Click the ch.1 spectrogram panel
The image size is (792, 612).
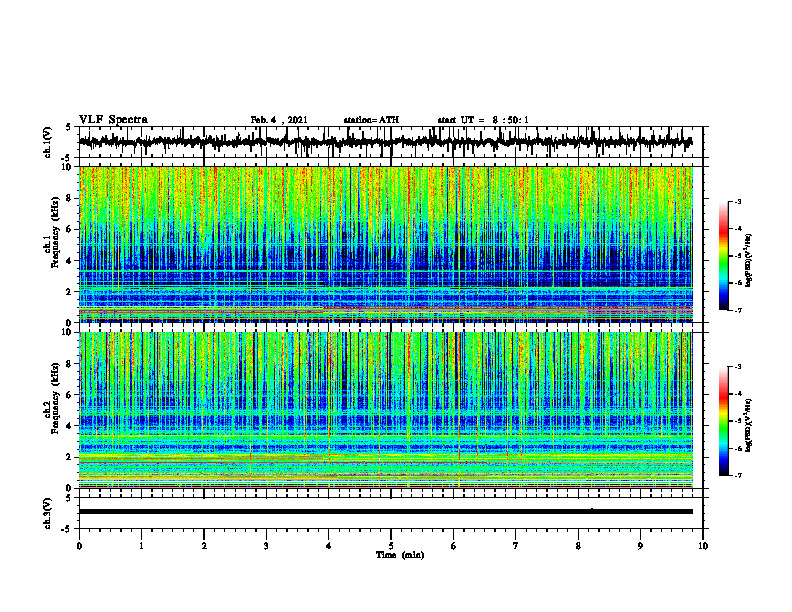coord(386,244)
